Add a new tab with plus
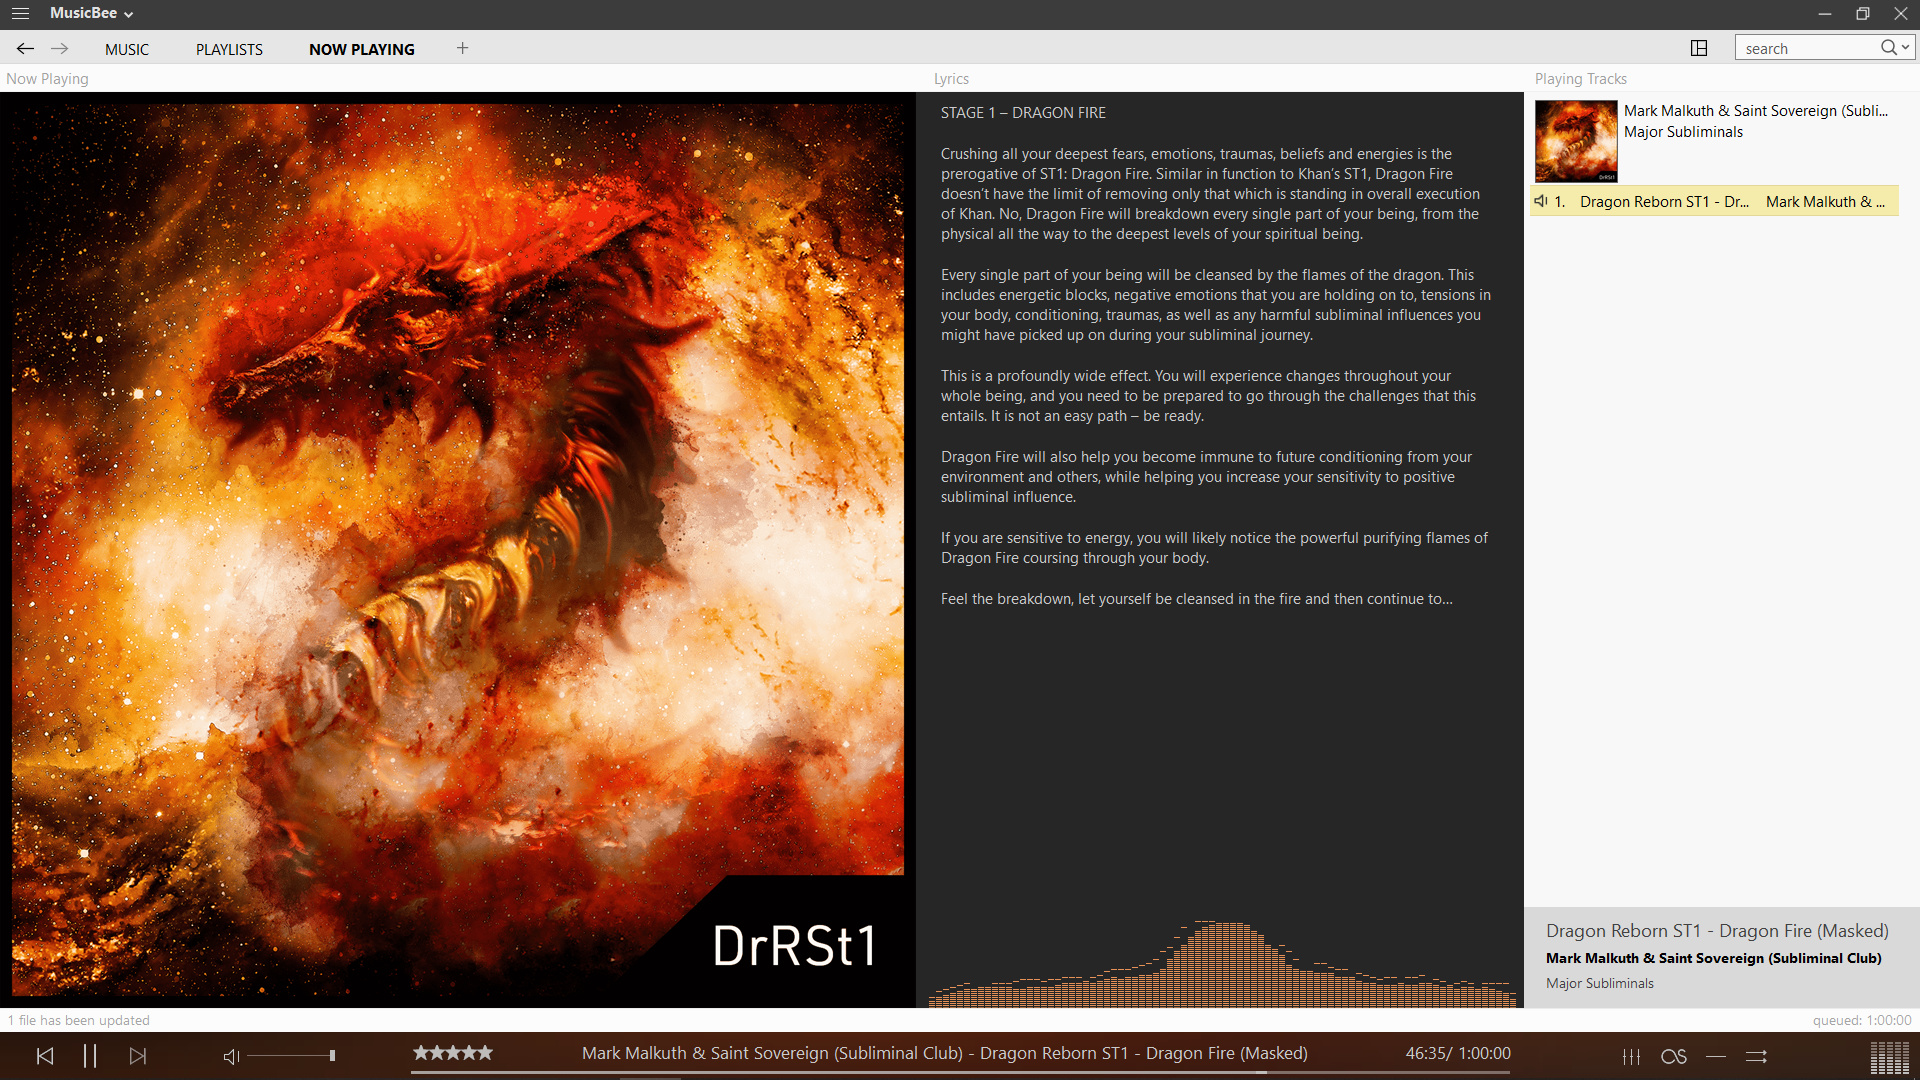The width and height of the screenshot is (1920, 1080). [x=462, y=48]
